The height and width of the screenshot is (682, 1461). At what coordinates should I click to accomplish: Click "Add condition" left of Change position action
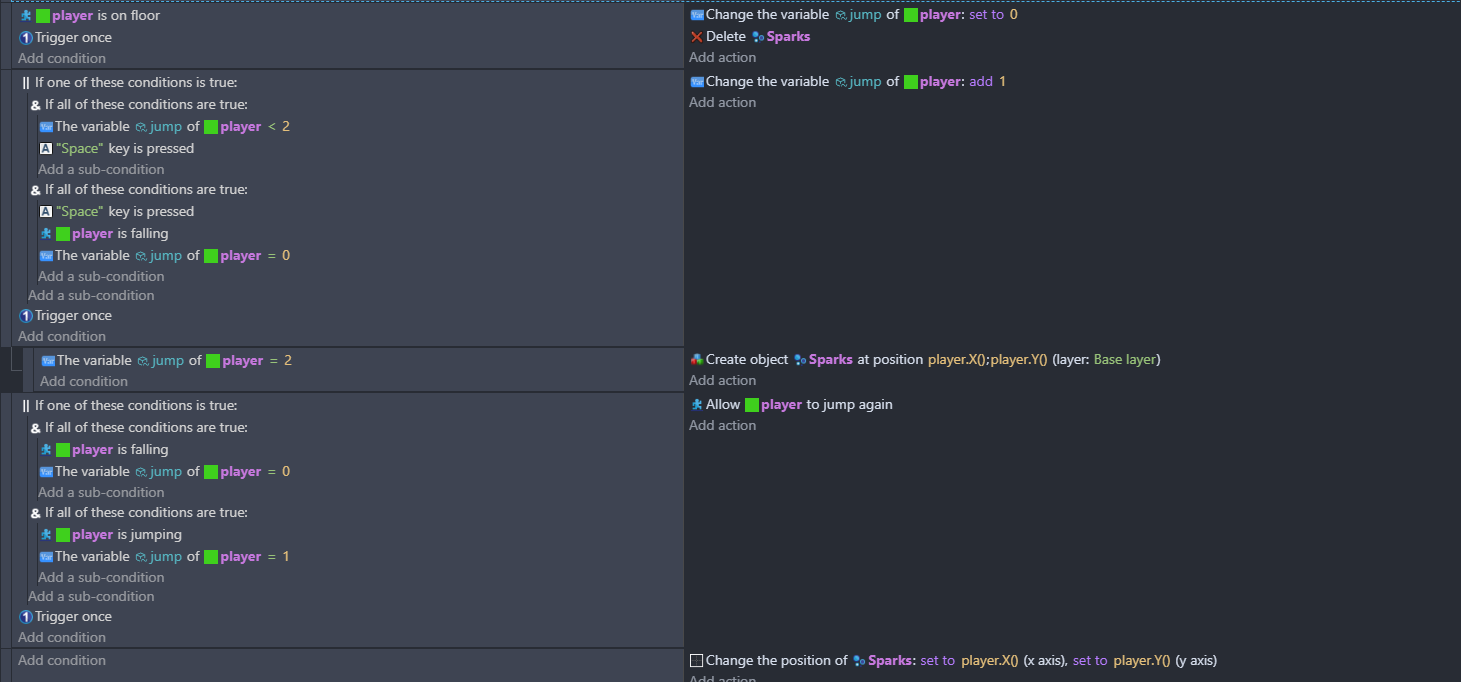tap(62, 660)
